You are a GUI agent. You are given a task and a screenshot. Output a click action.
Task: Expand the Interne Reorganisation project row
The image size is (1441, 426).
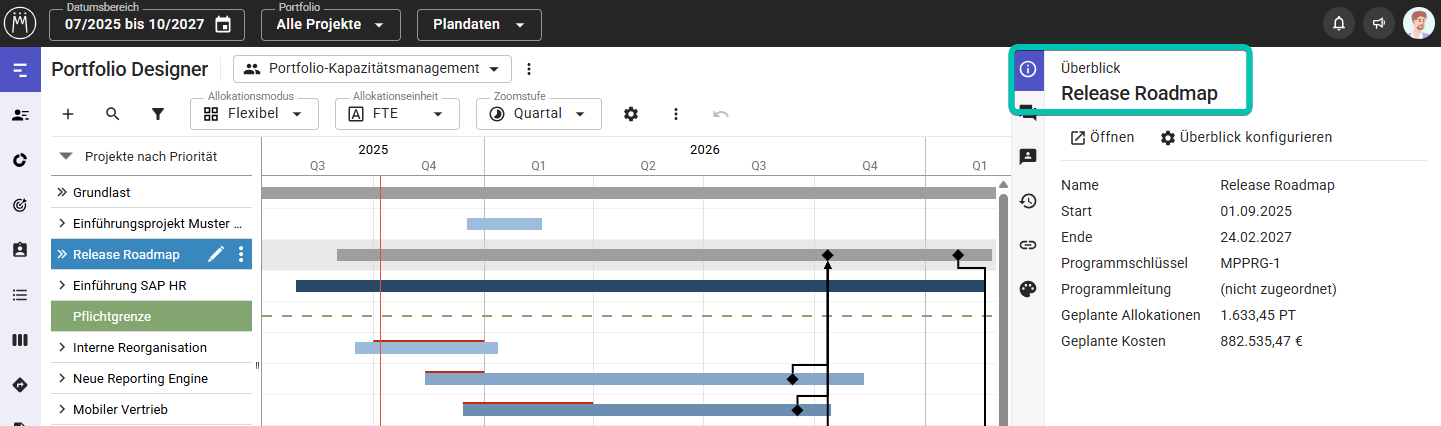point(62,348)
